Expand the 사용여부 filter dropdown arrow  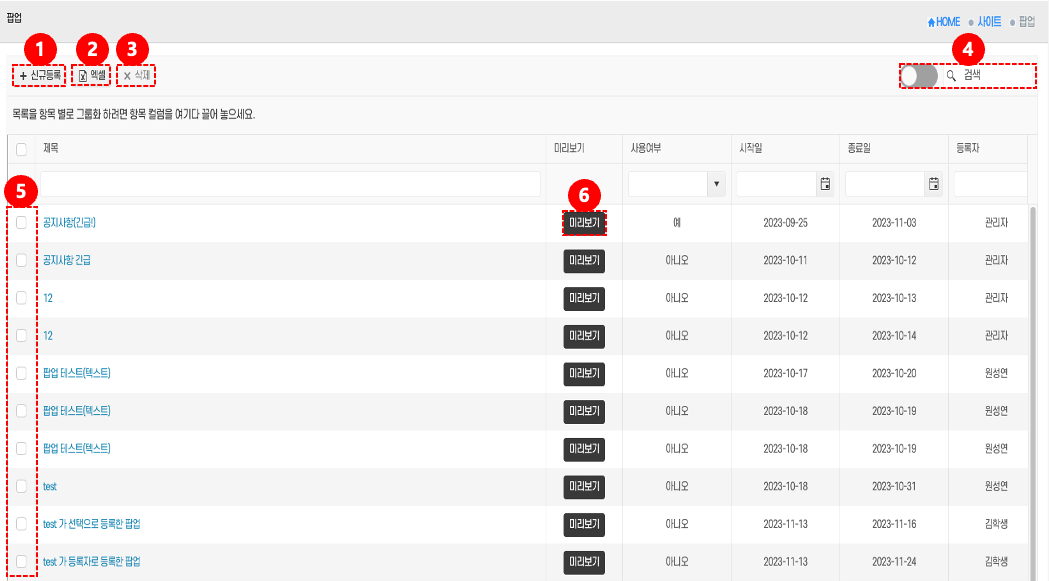(x=716, y=184)
